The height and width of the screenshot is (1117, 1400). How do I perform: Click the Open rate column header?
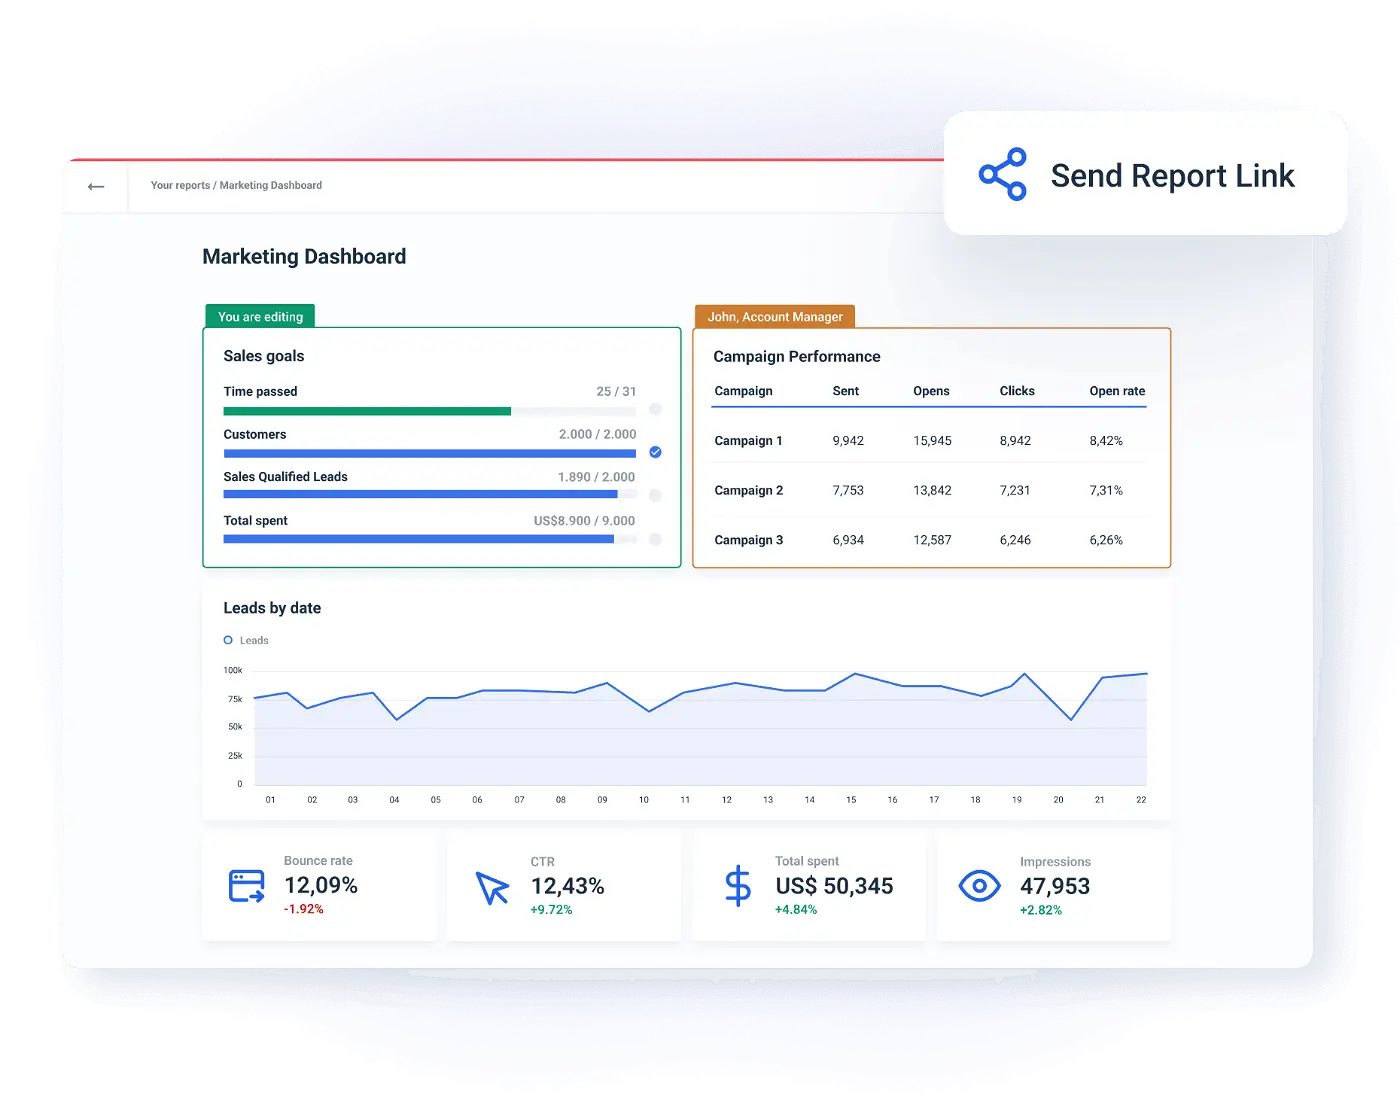[x=1117, y=391]
